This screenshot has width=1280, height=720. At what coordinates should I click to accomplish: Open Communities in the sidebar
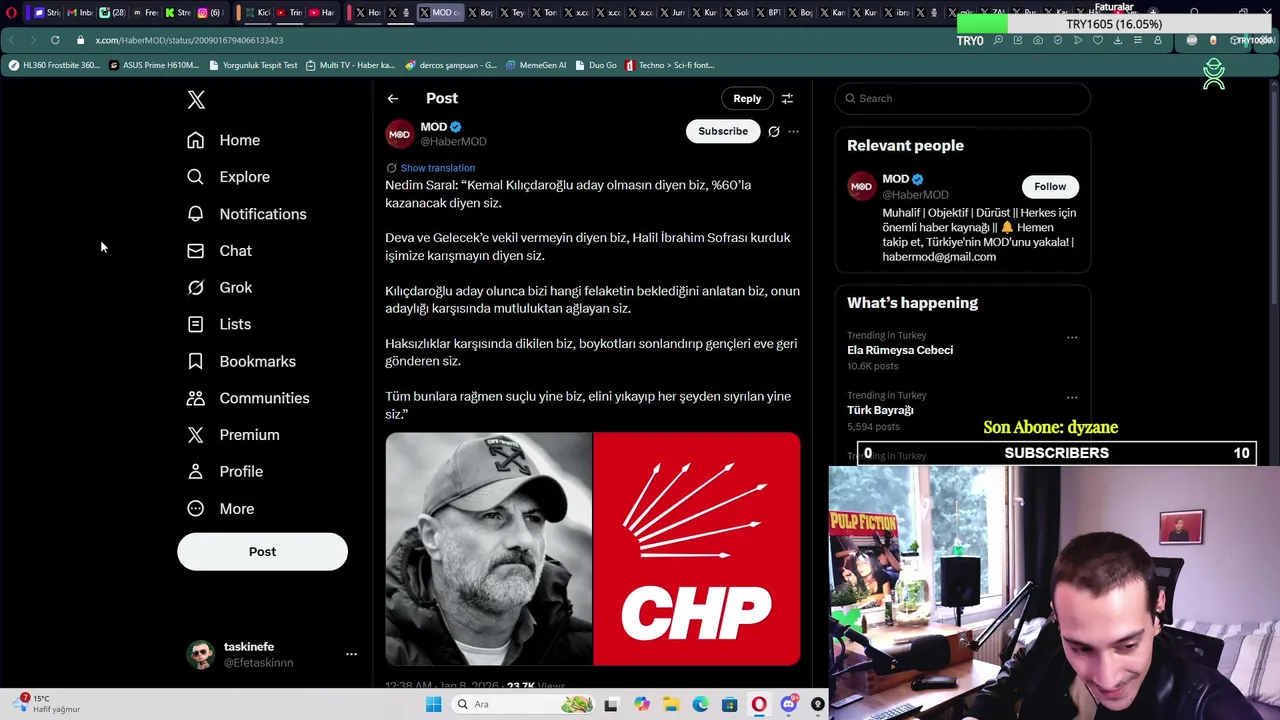248,398
